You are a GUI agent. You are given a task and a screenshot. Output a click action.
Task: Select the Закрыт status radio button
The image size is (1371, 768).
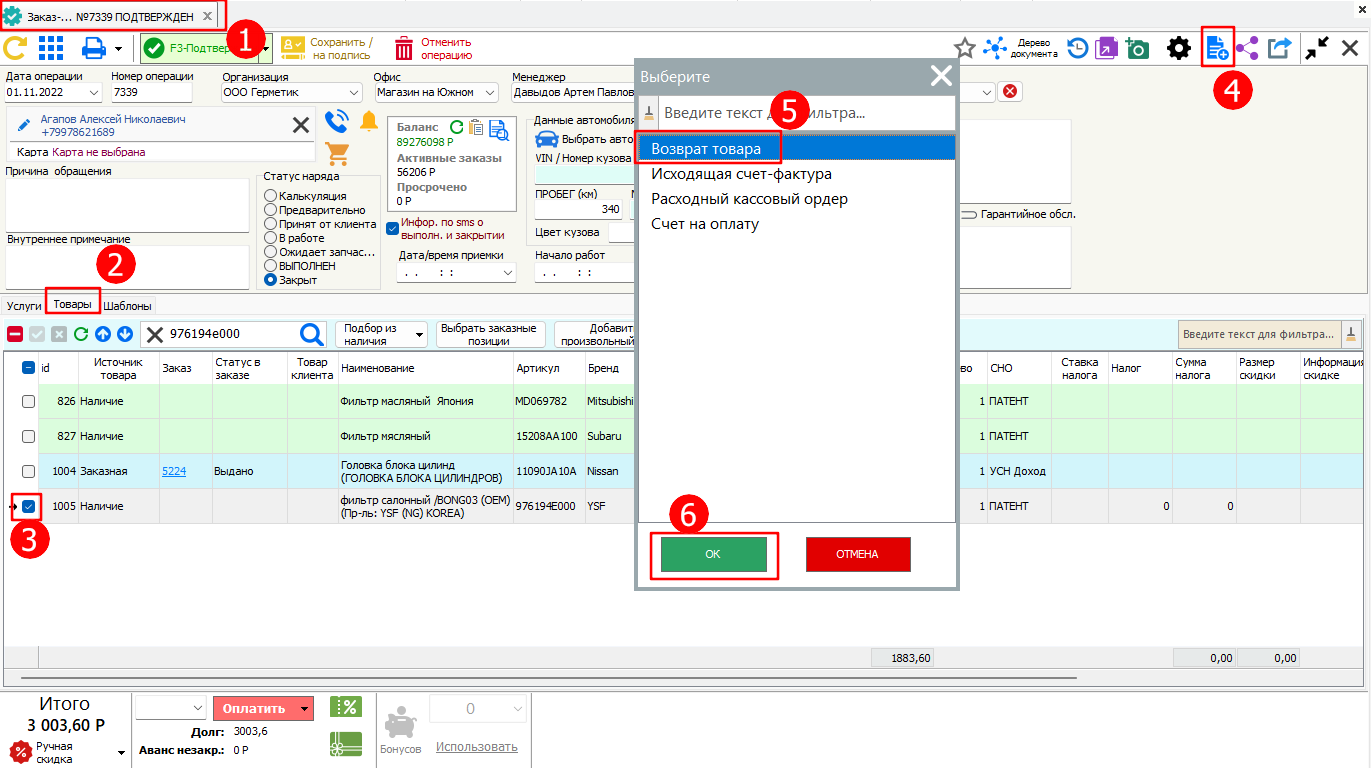tap(270, 280)
